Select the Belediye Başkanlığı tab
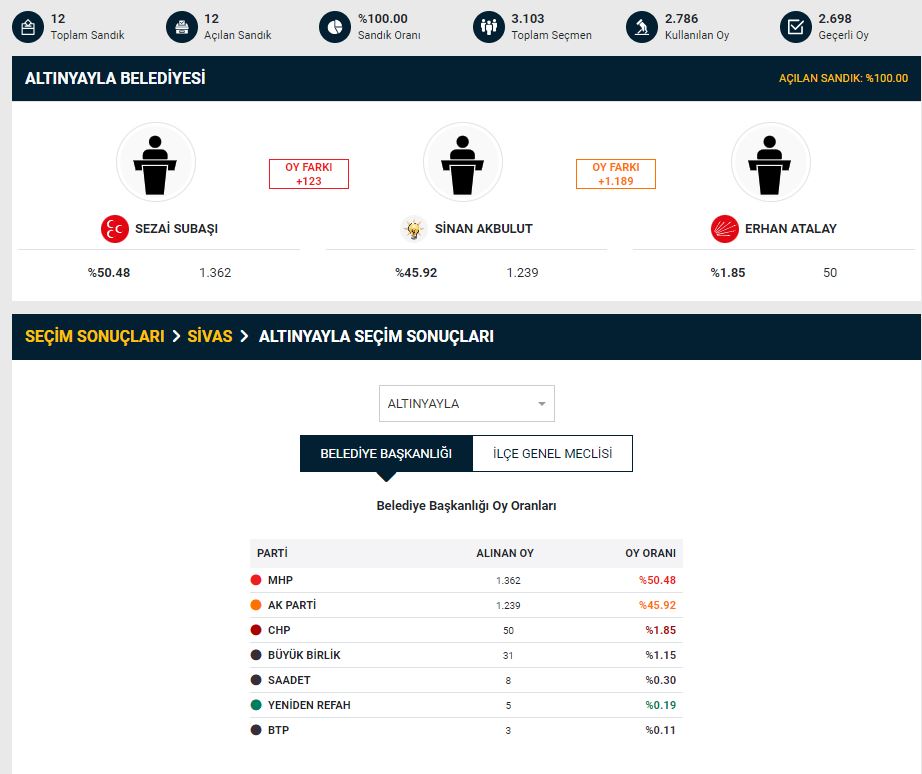Viewport: 922px width, 774px height. click(386, 453)
